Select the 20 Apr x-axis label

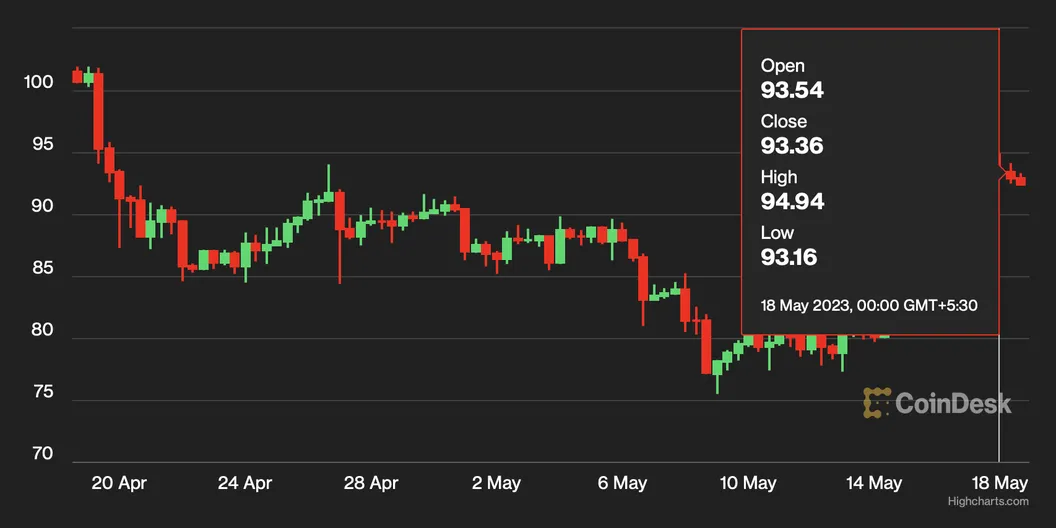click(x=119, y=483)
